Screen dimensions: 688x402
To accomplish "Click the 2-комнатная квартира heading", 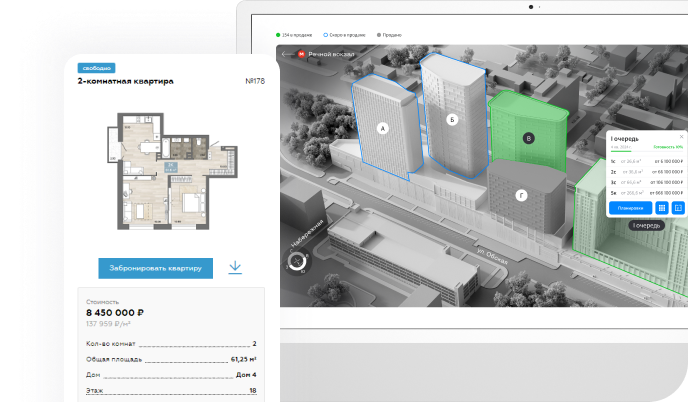I will (x=125, y=81).
